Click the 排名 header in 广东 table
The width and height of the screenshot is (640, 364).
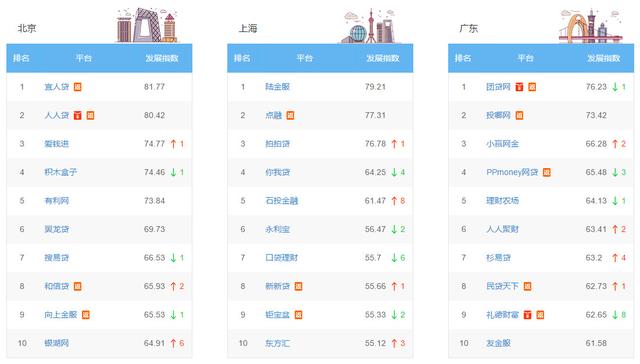click(x=463, y=58)
